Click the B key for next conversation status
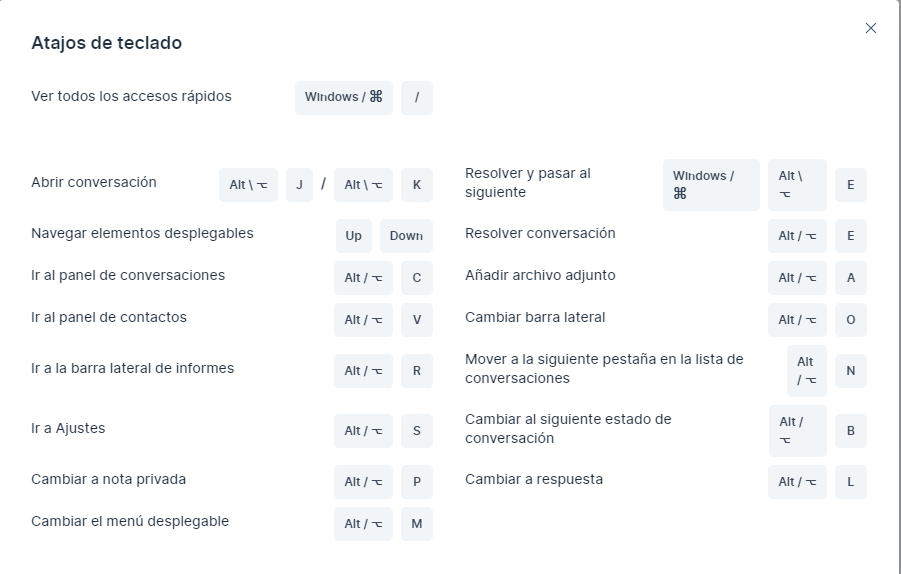Viewport: 901px width, 574px height. point(851,431)
